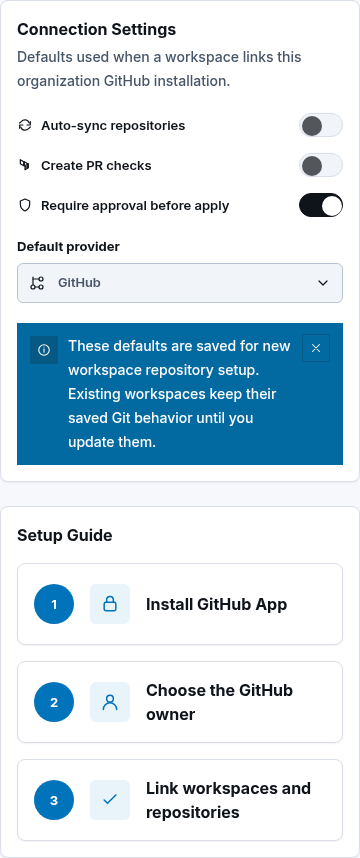Click the chevron arrow in the provider dropdown
Viewport: 360px width, 858px height.
[x=323, y=283]
